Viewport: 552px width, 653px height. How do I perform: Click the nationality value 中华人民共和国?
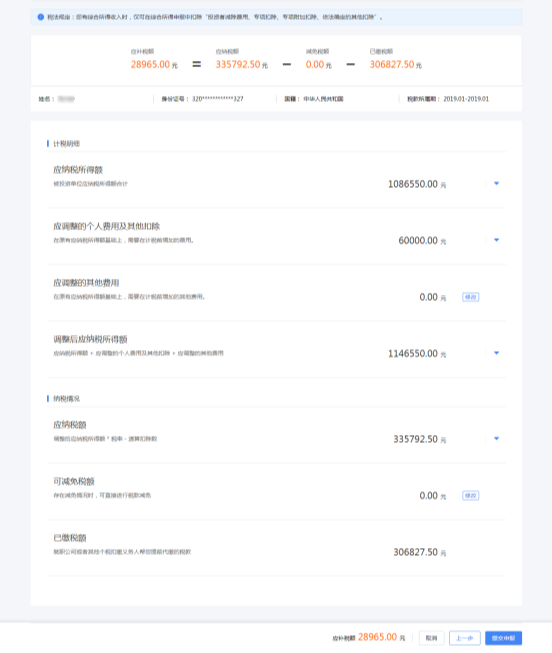point(323,99)
